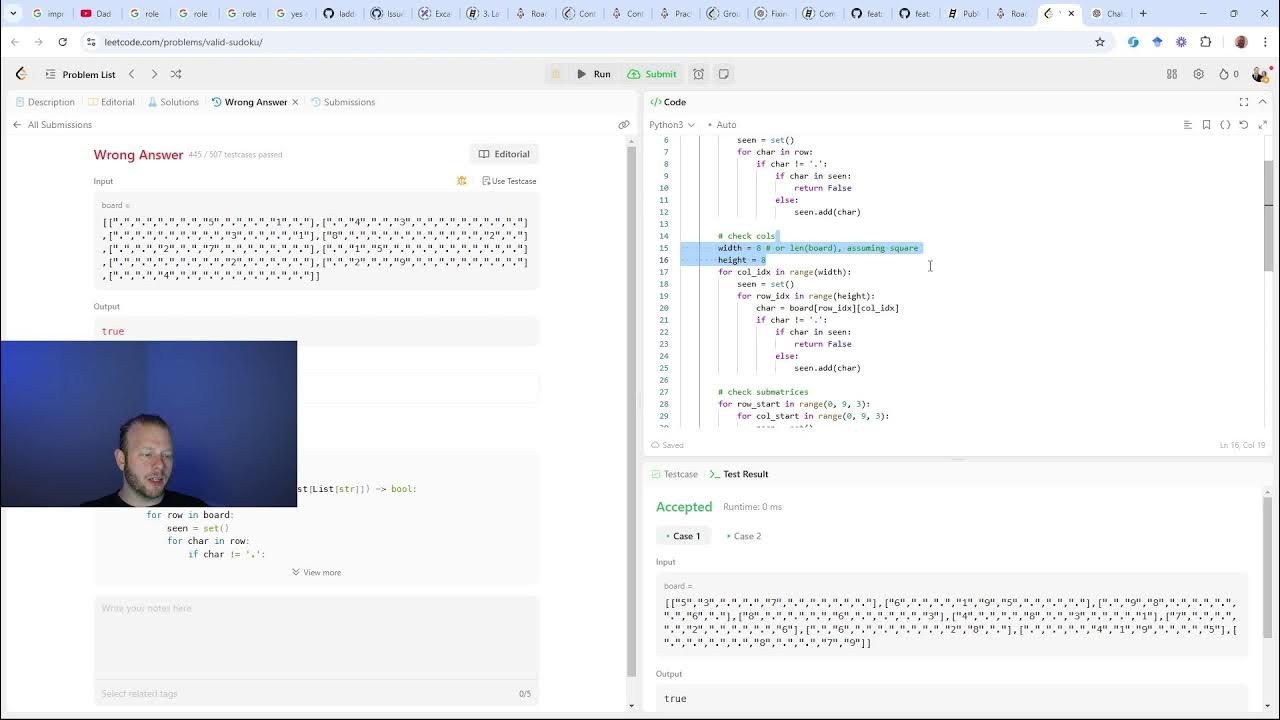Toggle the Auto save indicator
The width and height of the screenshot is (1280, 720).
[722, 125]
